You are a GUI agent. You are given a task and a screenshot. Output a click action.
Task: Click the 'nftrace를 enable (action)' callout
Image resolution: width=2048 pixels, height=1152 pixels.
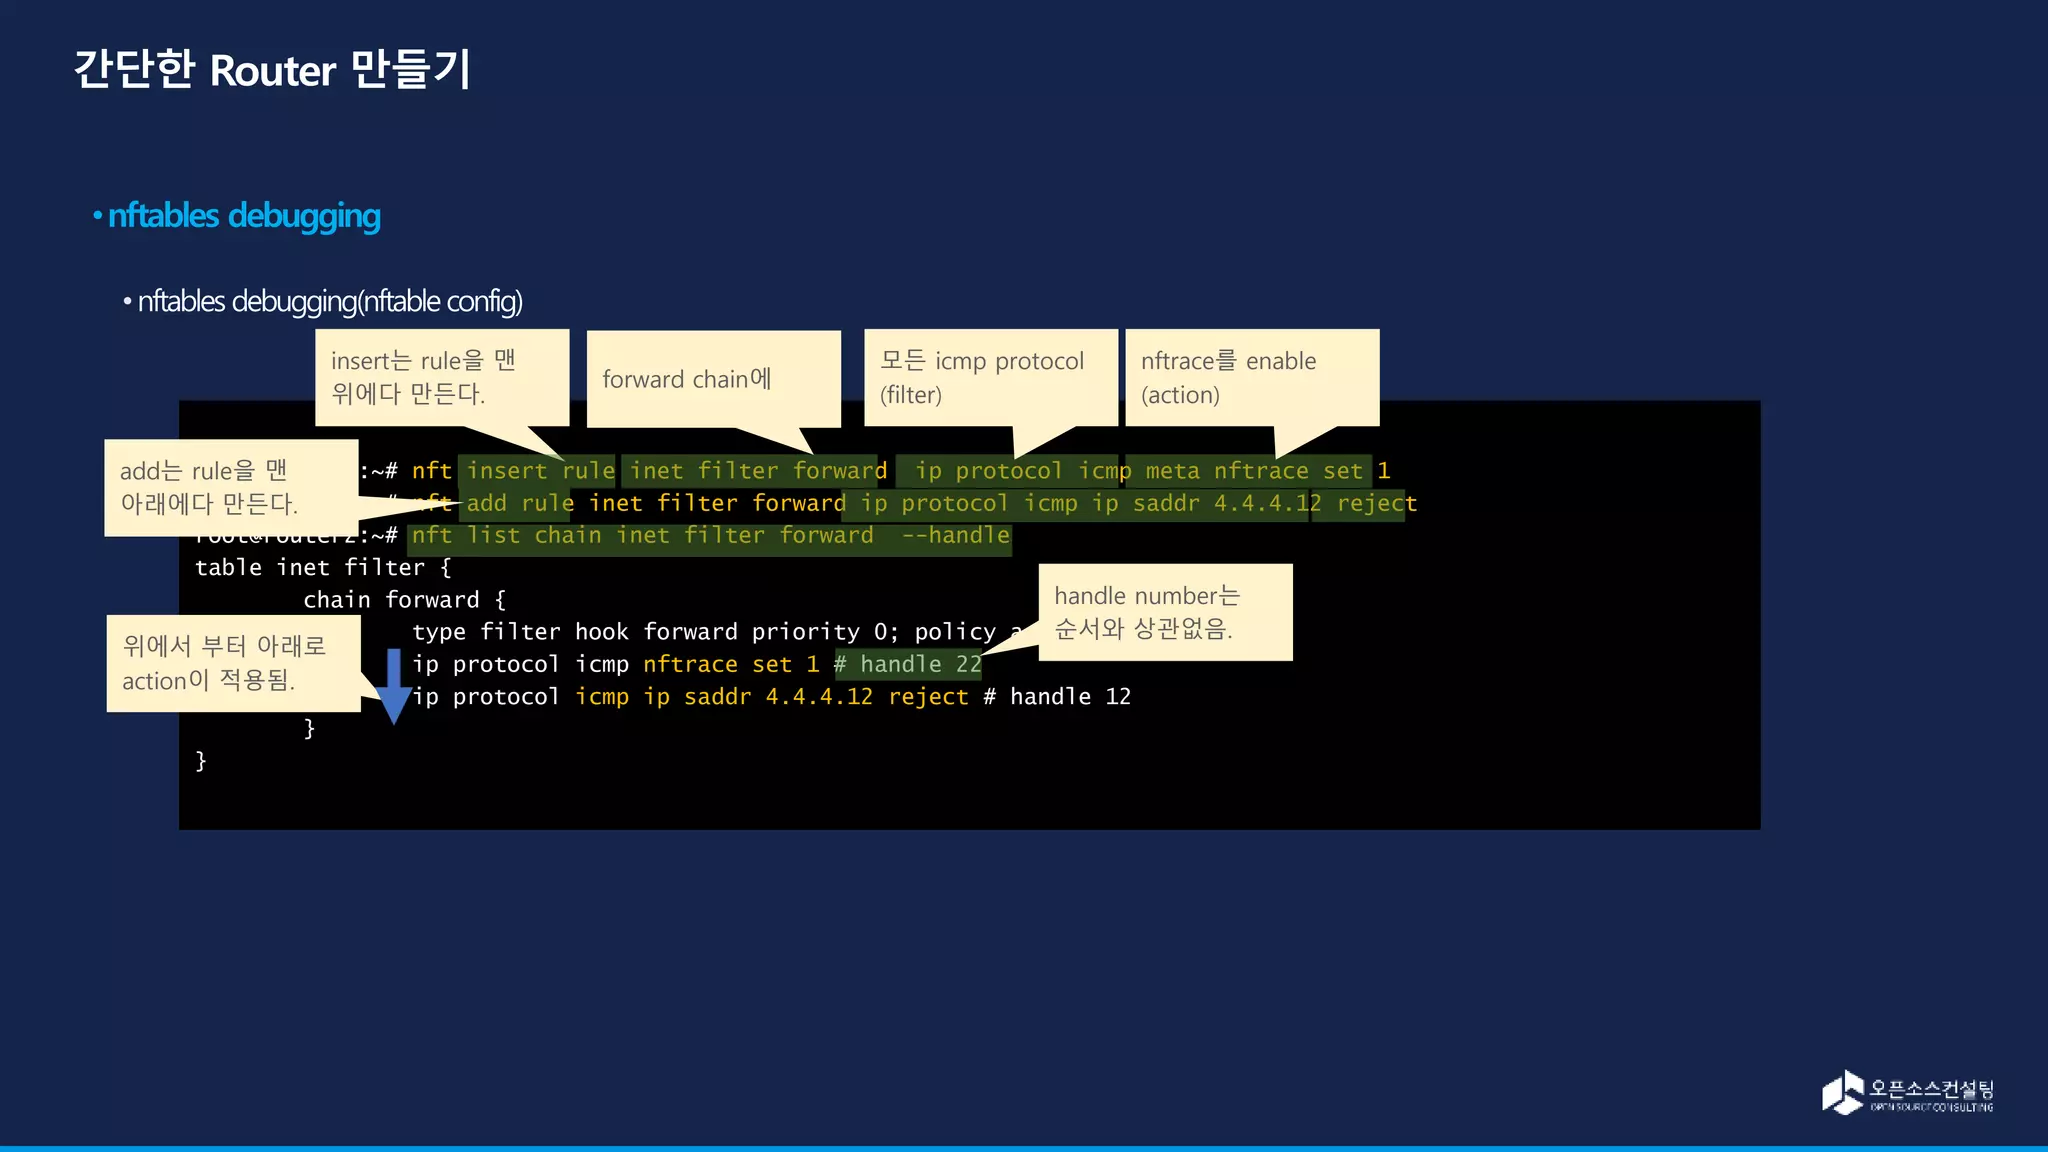pyautogui.click(x=1251, y=377)
